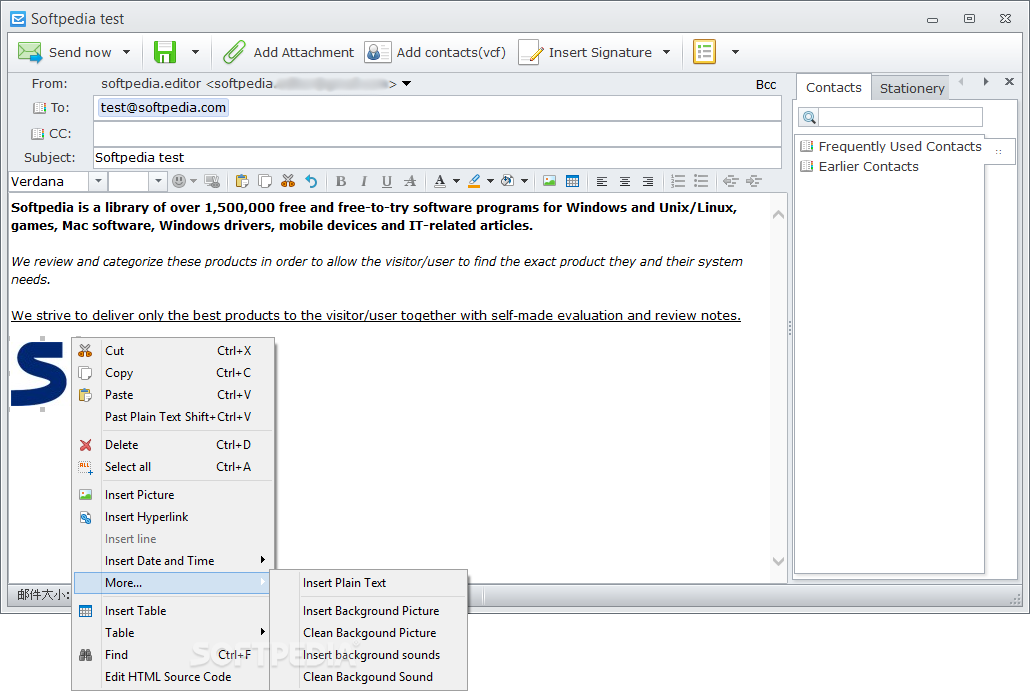Choose Insert Background Picture in submenu
This screenshot has width=1030, height=691.
pyautogui.click(x=369, y=611)
